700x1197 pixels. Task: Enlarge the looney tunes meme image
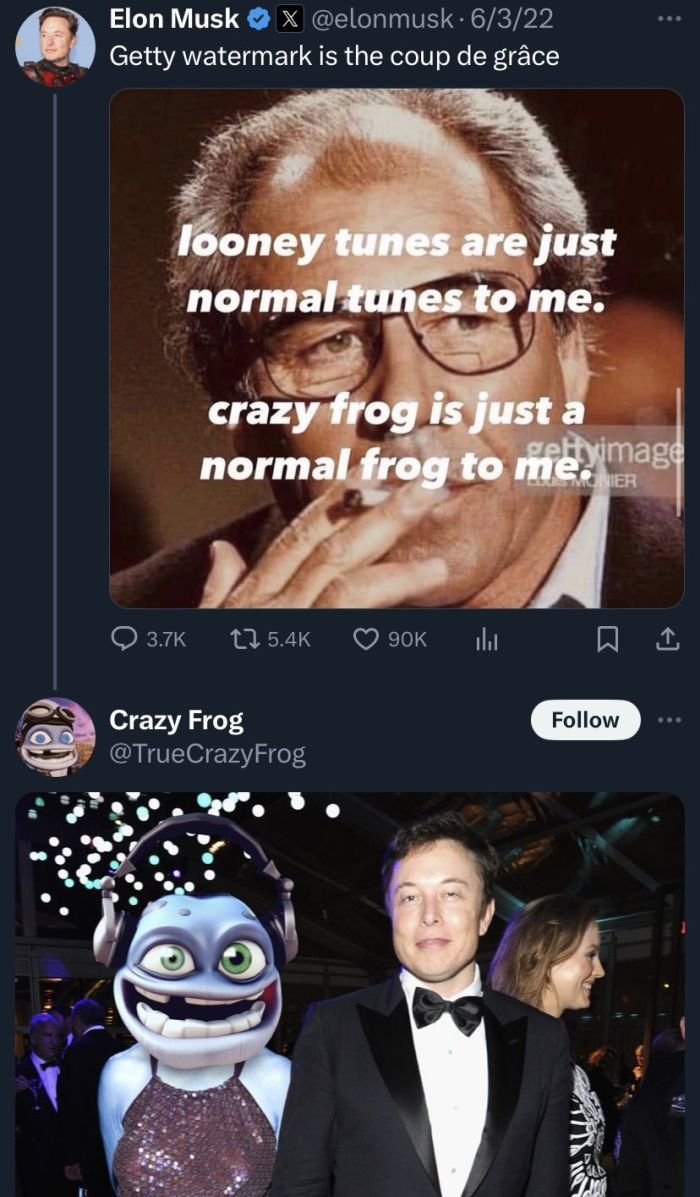(396, 348)
